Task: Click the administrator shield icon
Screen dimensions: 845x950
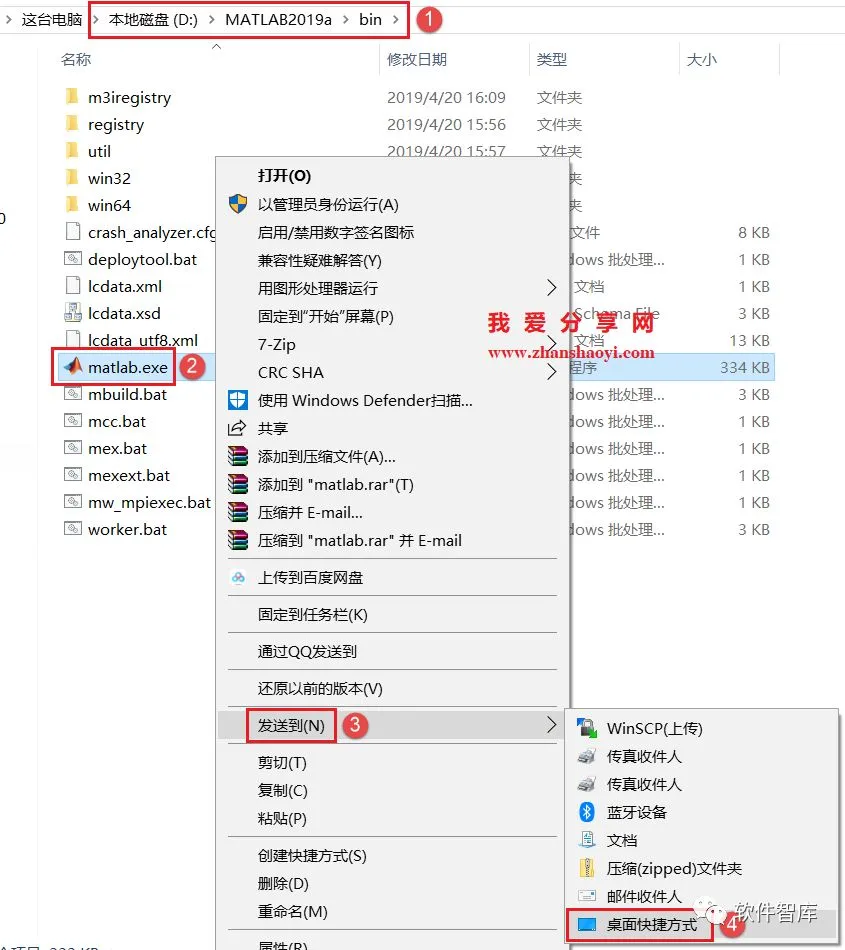Action: tap(237, 204)
